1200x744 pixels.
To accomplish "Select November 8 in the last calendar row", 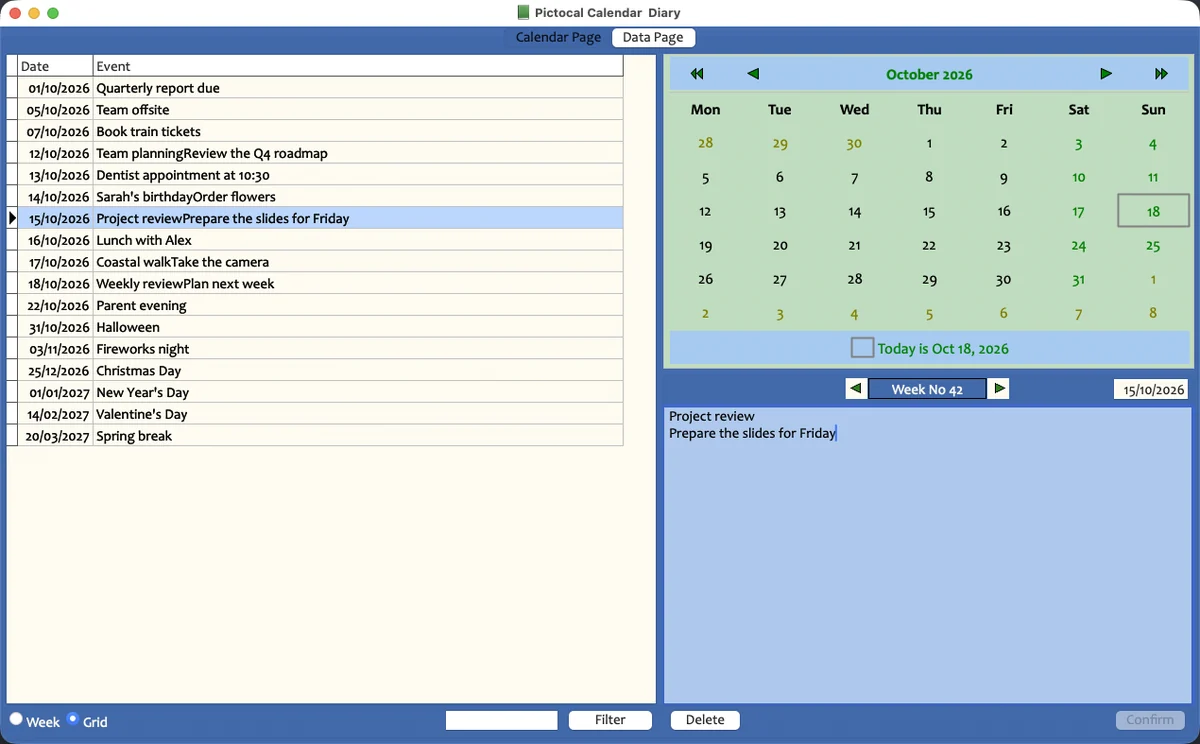I will tap(1153, 313).
